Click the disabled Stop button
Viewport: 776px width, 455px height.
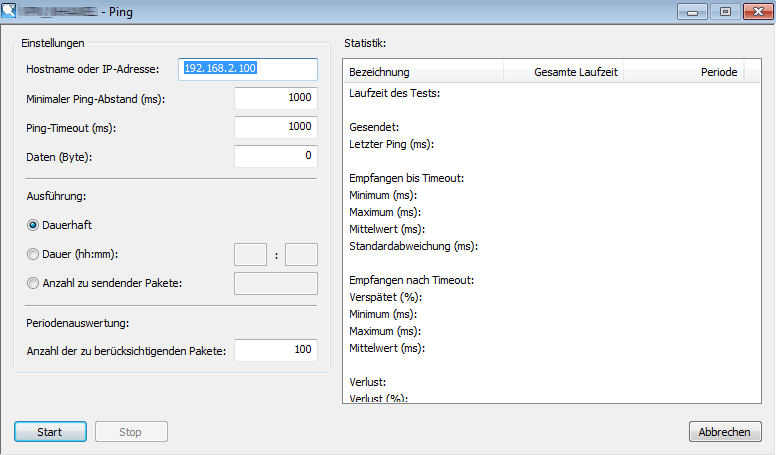[131, 432]
